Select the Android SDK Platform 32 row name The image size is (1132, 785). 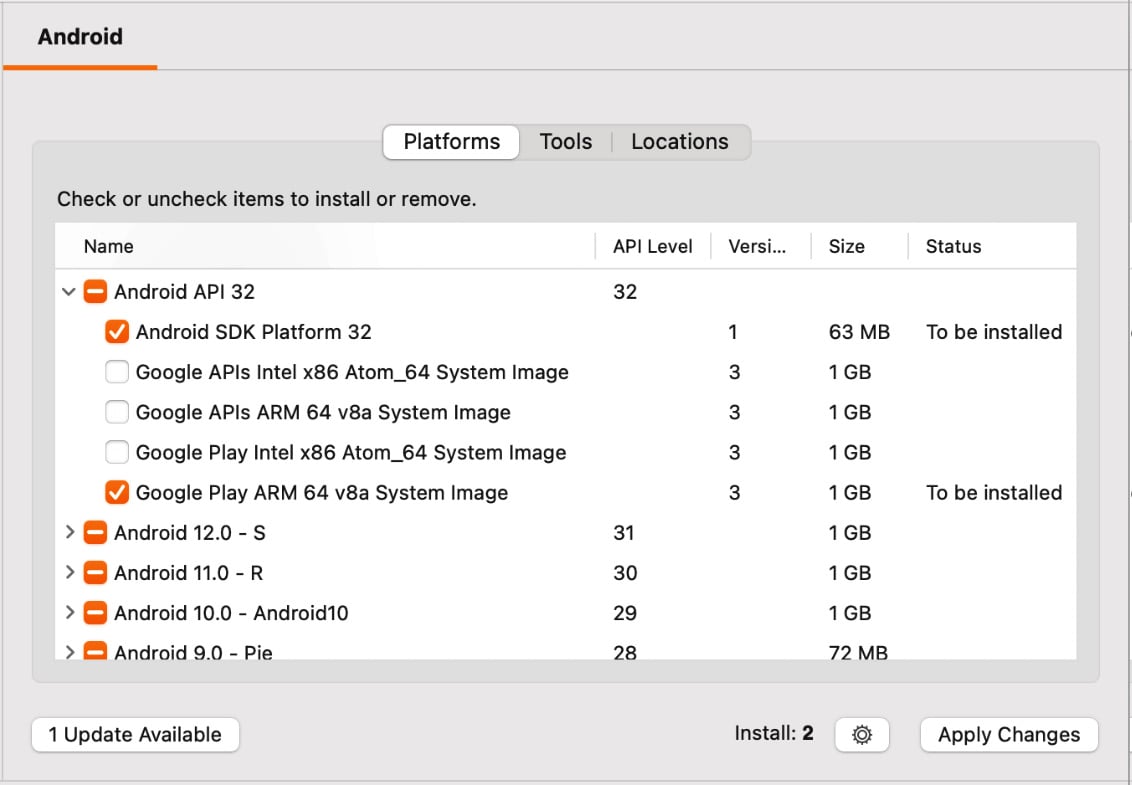pos(253,332)
